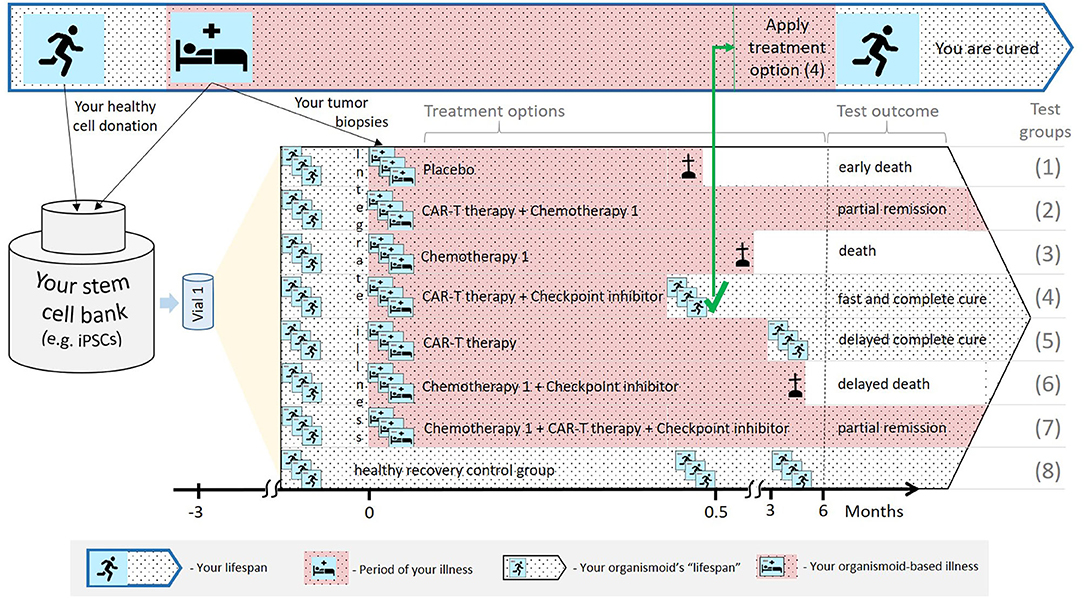Select the triple combination therapy label in row 7
1084x600 pixels.
tap(606, 429)
